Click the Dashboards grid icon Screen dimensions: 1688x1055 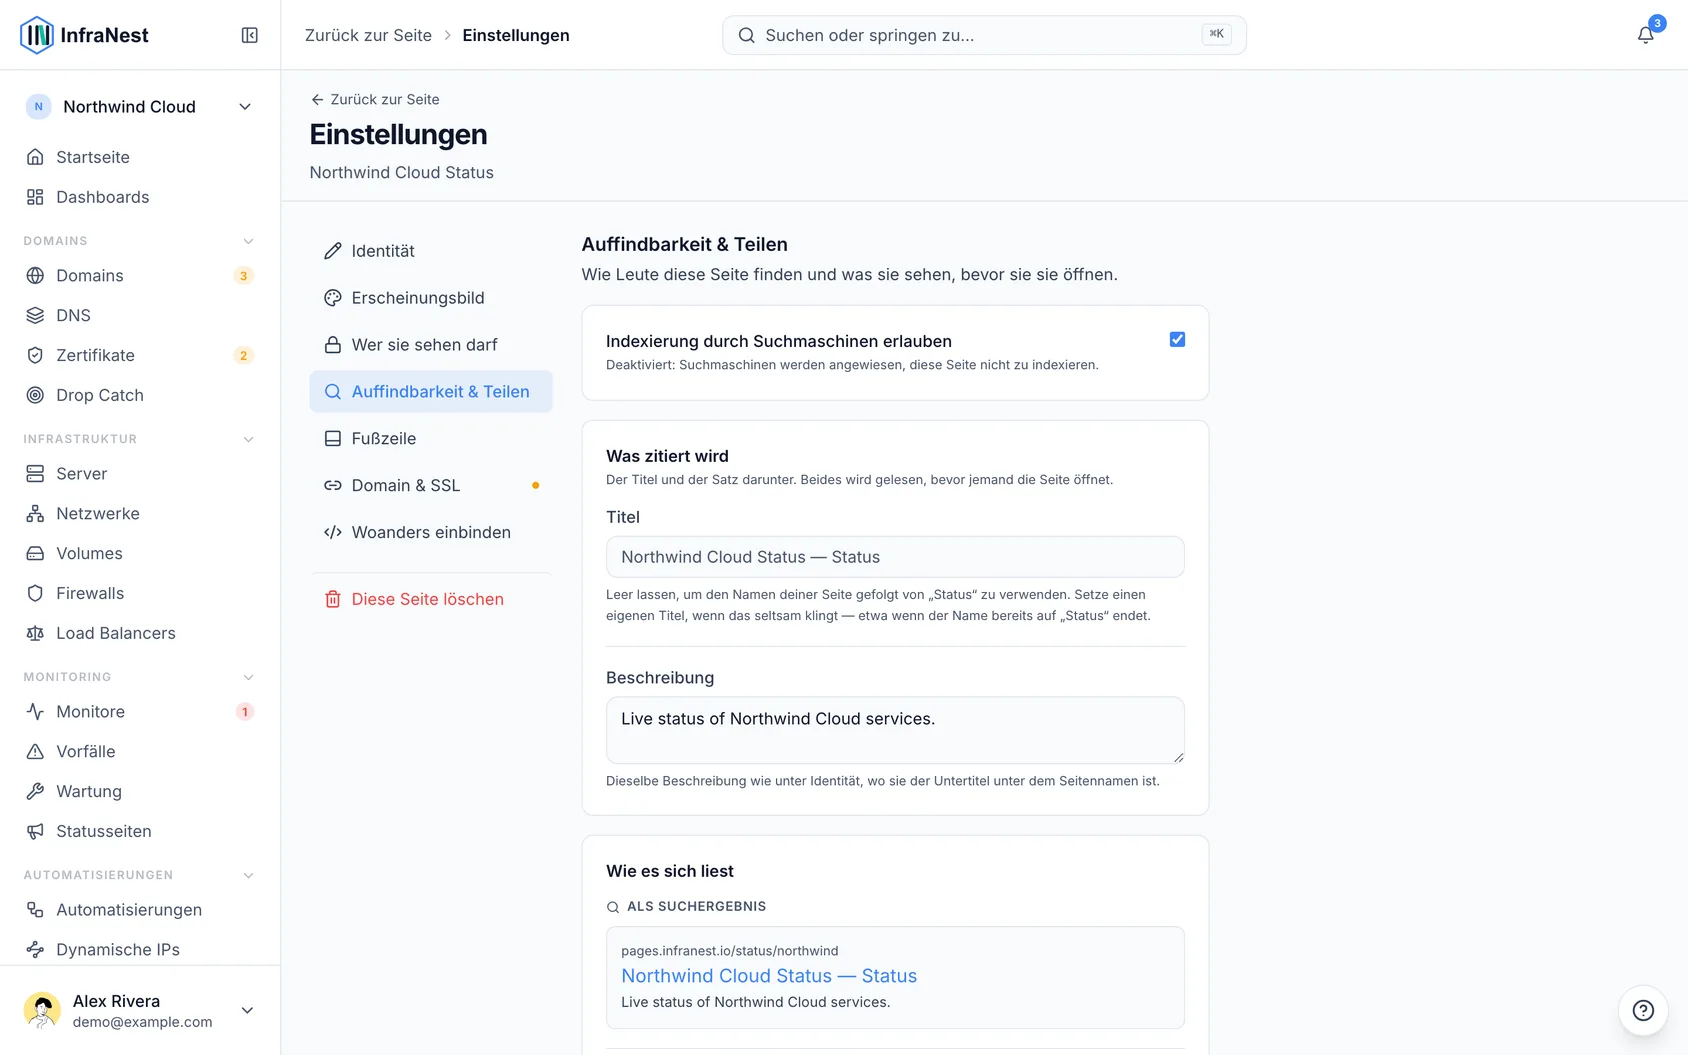[x=35, y=197]
